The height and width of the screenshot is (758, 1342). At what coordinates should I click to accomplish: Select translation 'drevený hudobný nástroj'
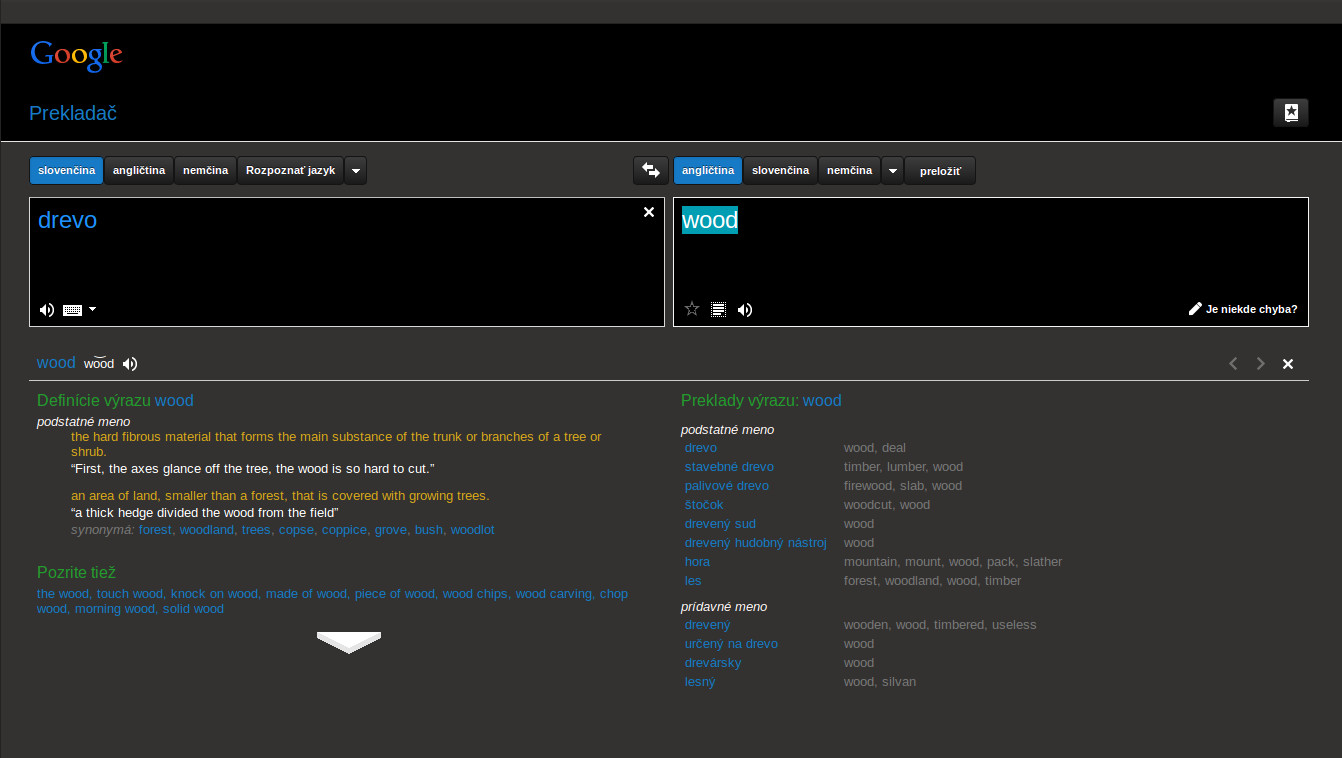[756, 543]
